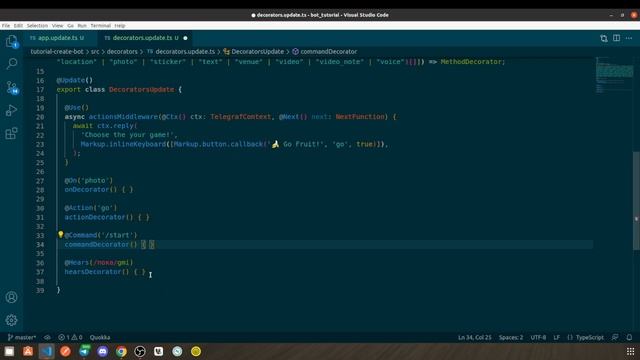Click actionsMiddleware method name
640x360 pixels.
click(123, 117)
